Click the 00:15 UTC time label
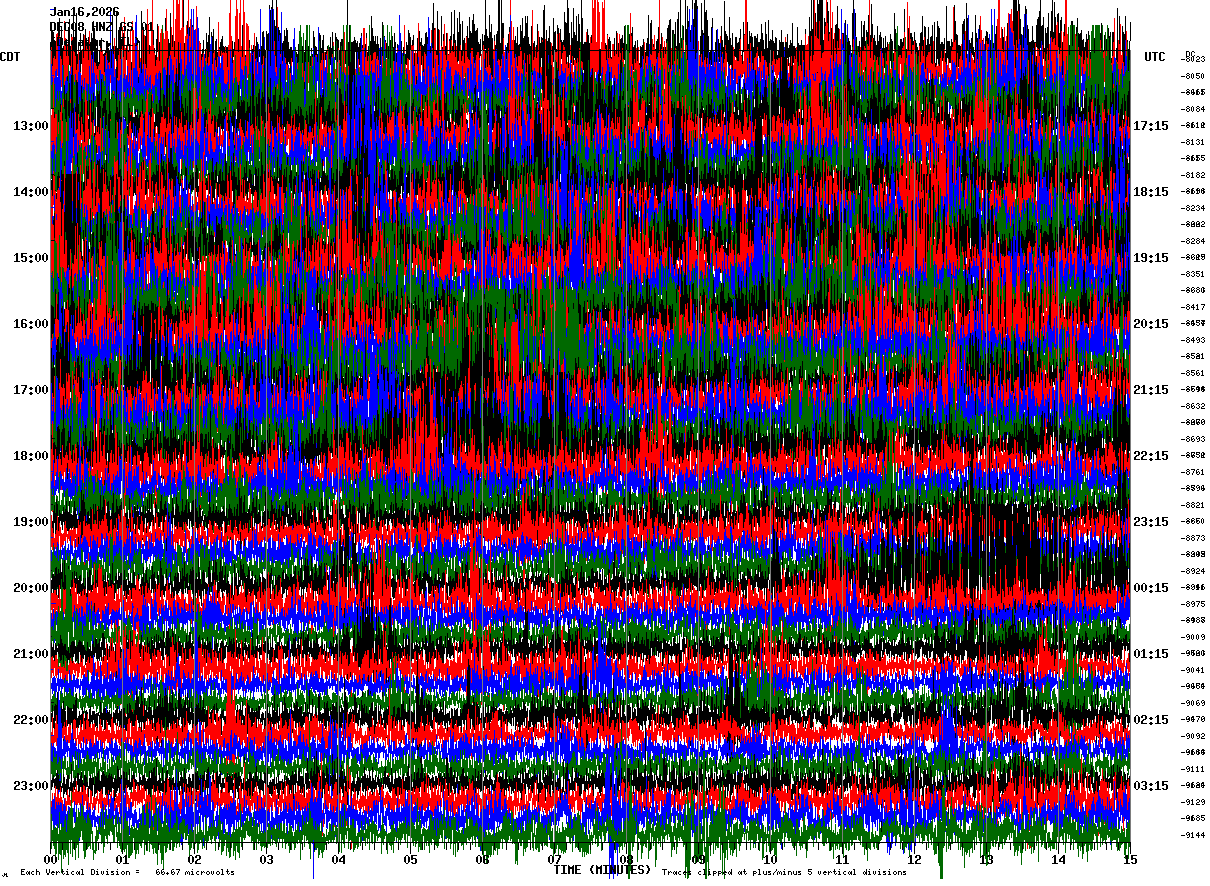This screenshot has width=1210, height=886. (x=1151, y=588)
